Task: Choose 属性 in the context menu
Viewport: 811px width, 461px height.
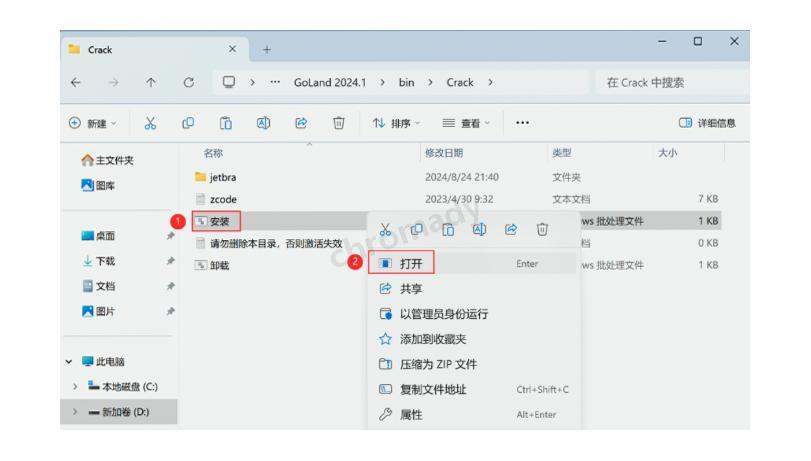Action: (473, 414)
